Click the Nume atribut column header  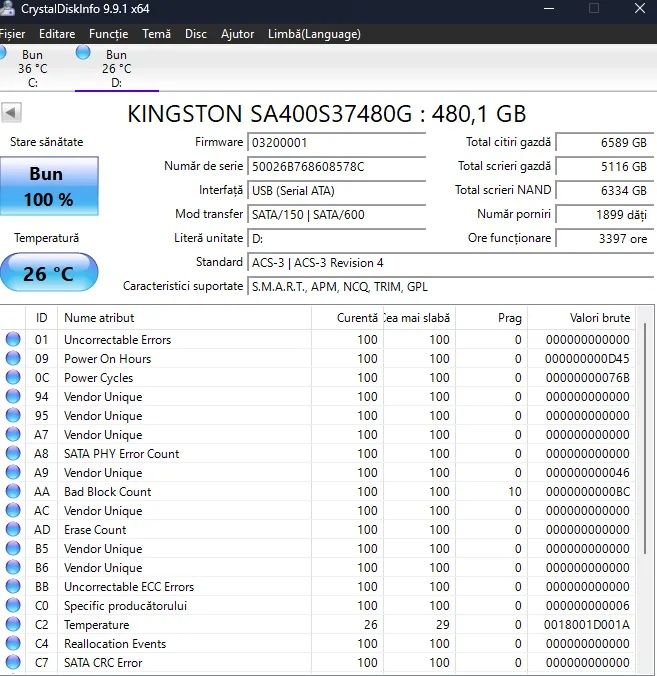(x=185, y=318)
